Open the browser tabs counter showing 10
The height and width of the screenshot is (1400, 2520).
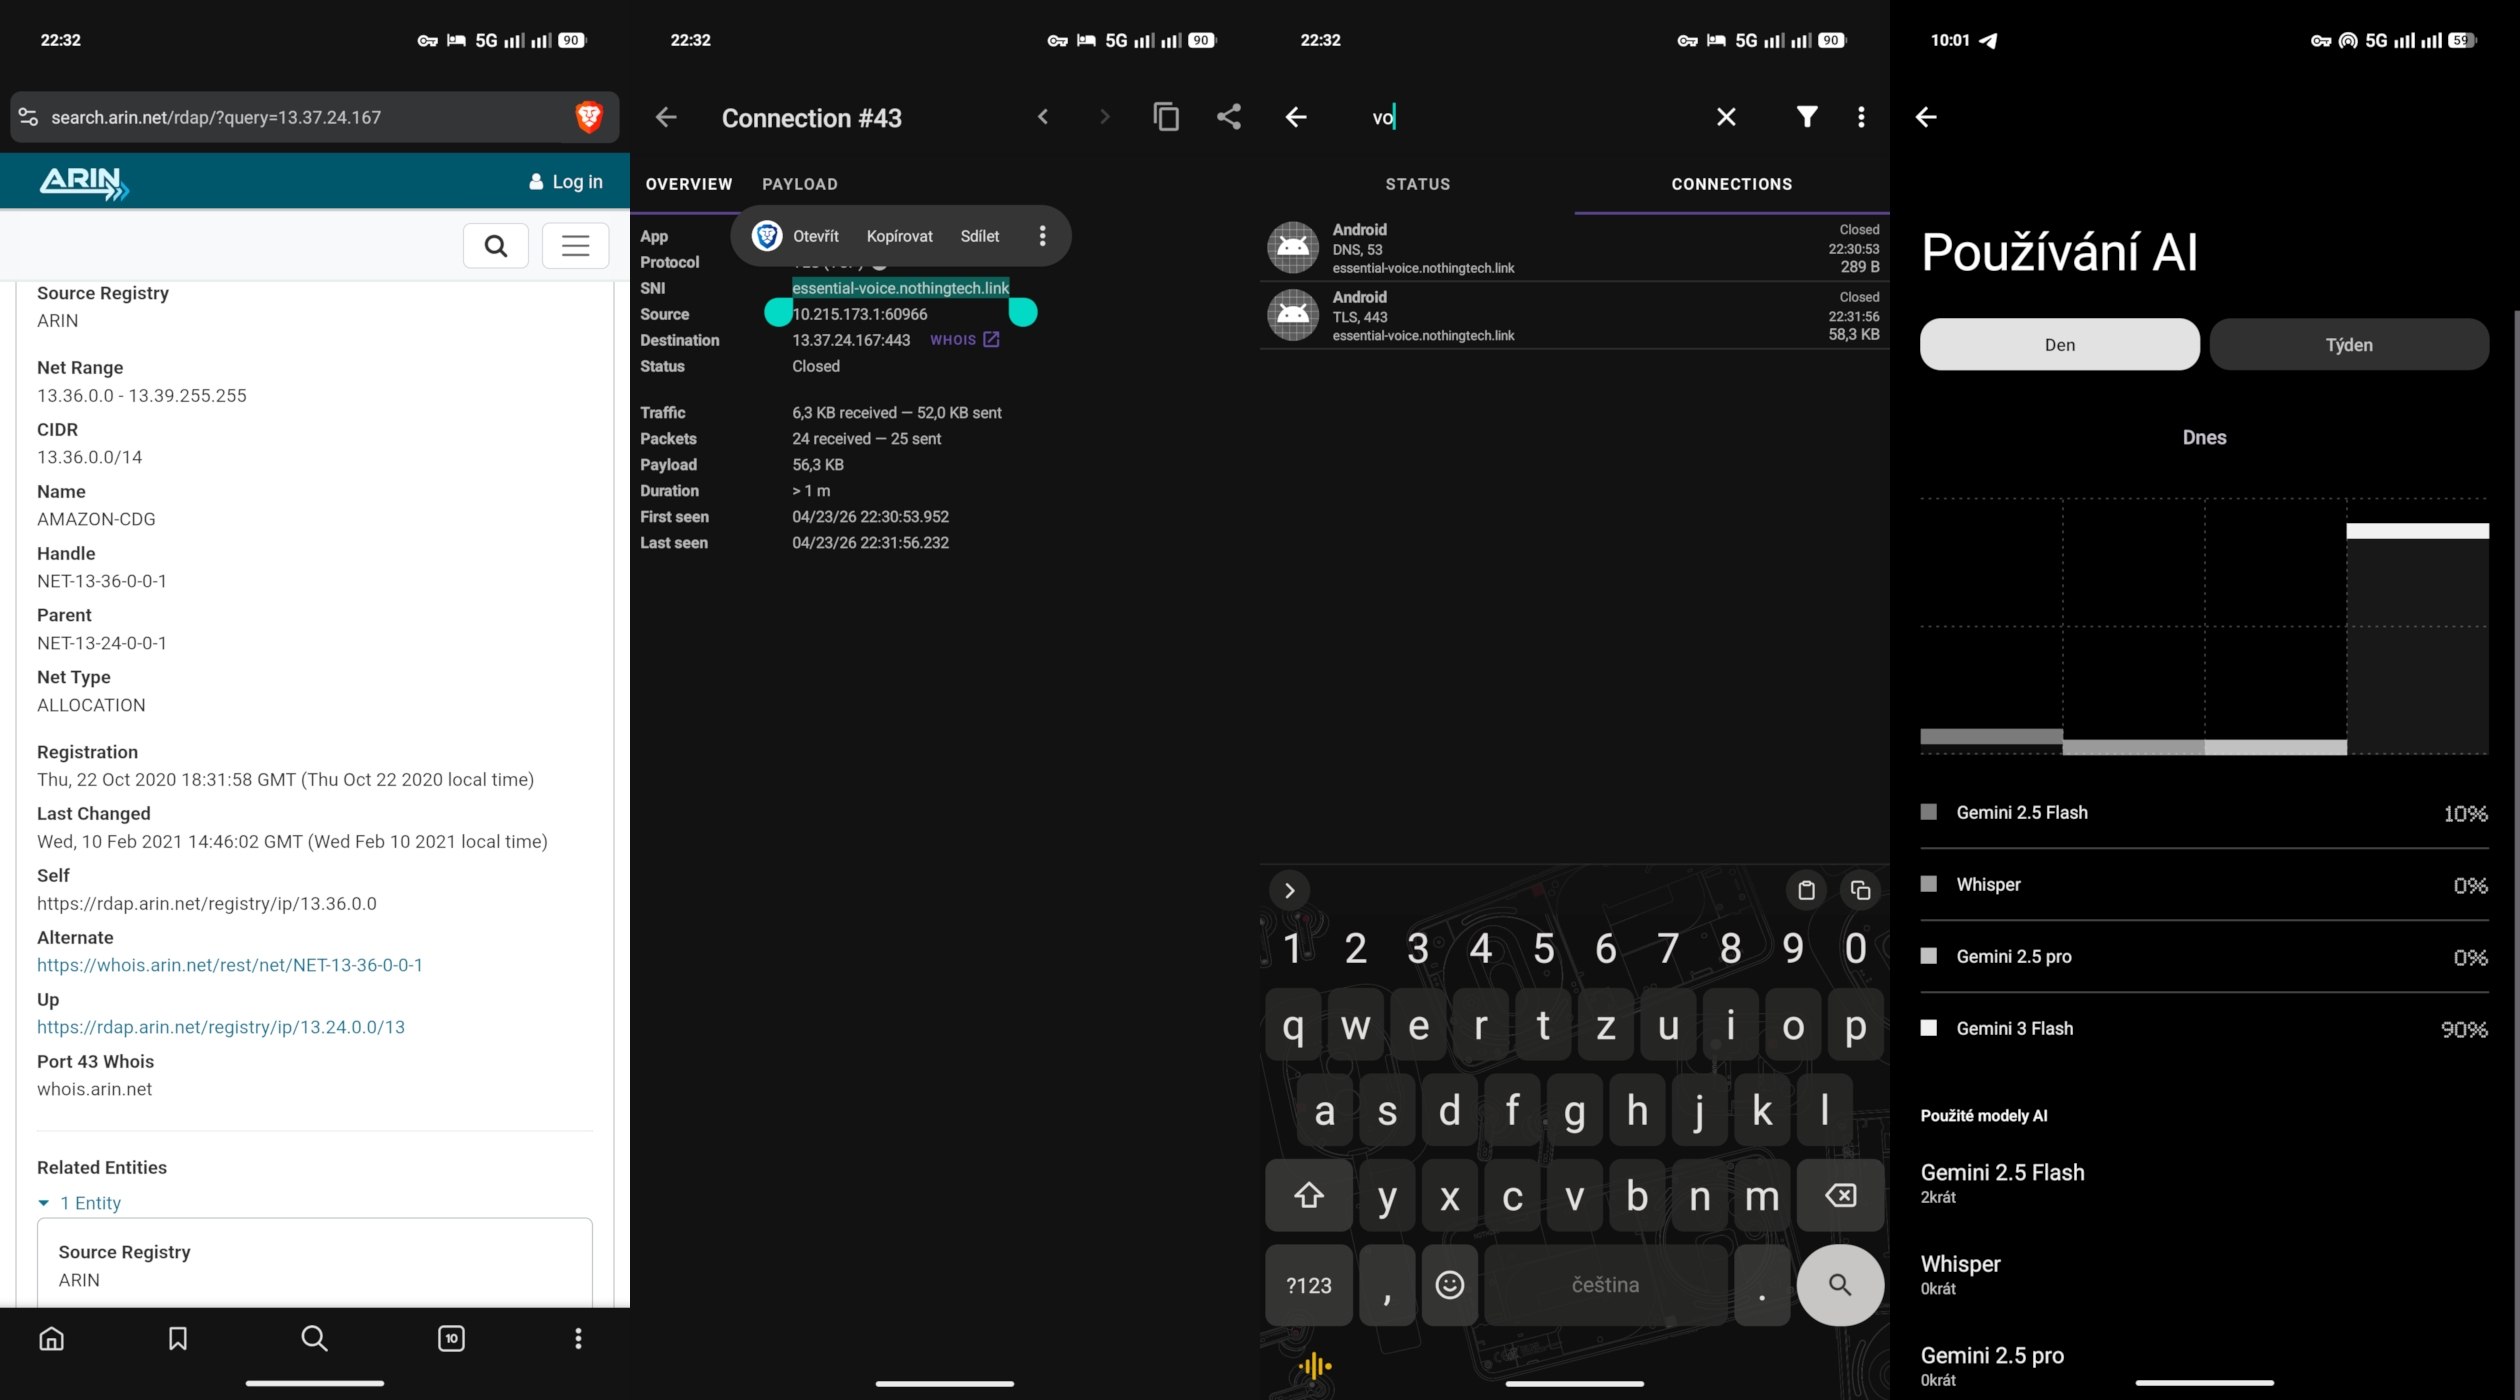click(x=451, y=1338)
